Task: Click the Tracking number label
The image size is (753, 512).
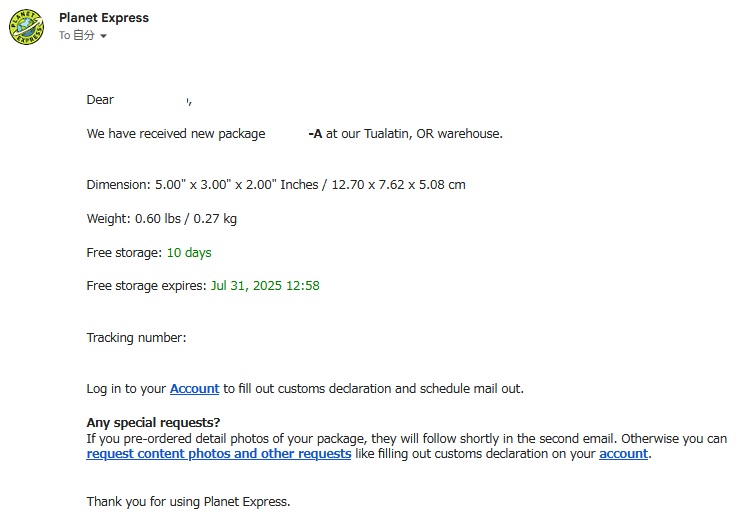Action: 136,338
